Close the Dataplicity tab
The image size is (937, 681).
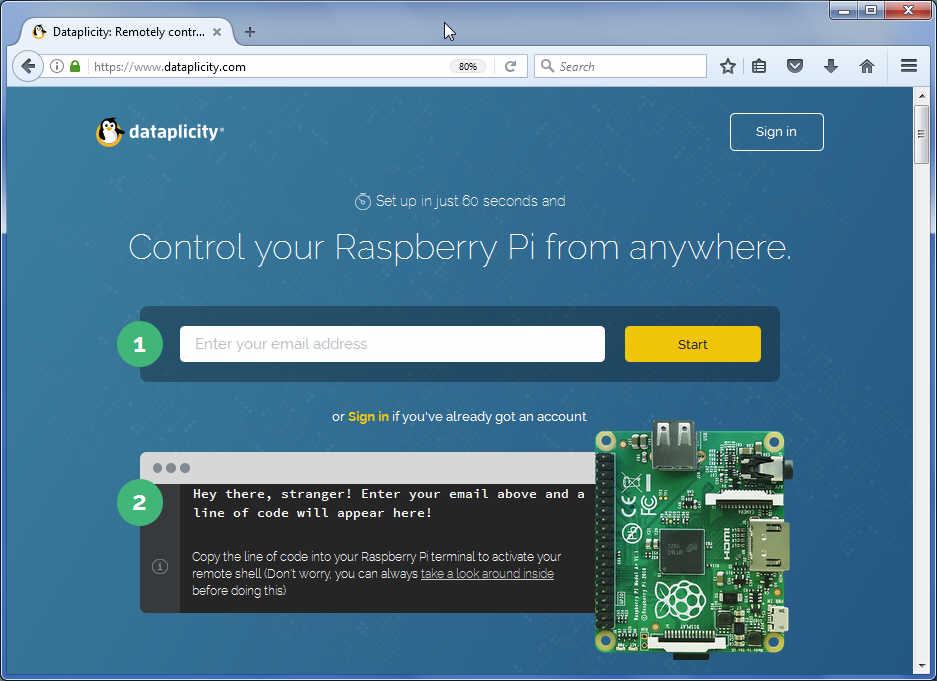[x=217, y=32]
